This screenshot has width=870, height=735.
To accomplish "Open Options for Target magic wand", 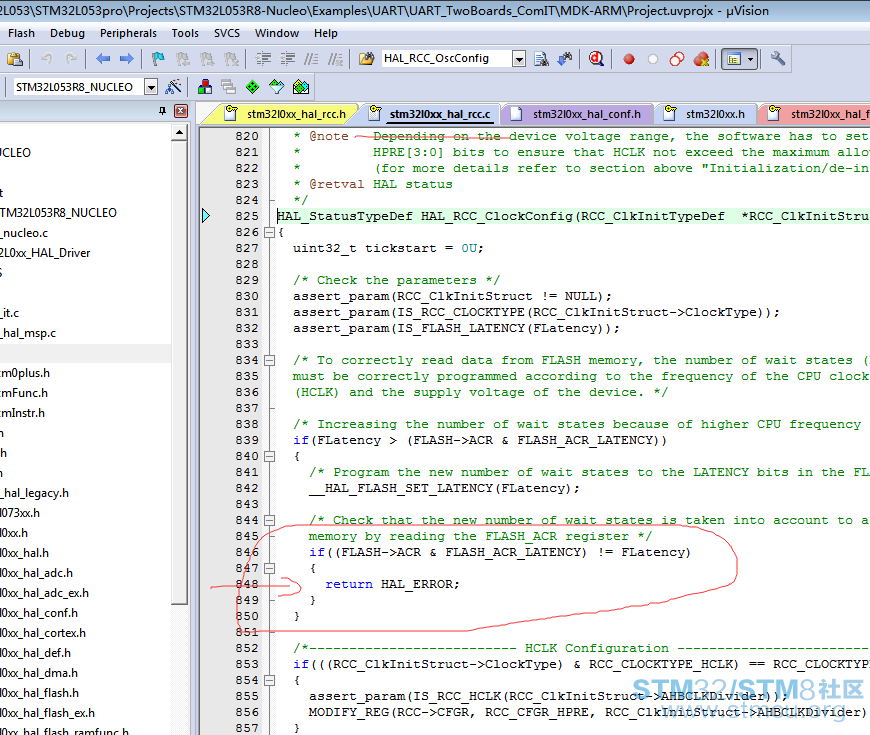I will (174, 87).
